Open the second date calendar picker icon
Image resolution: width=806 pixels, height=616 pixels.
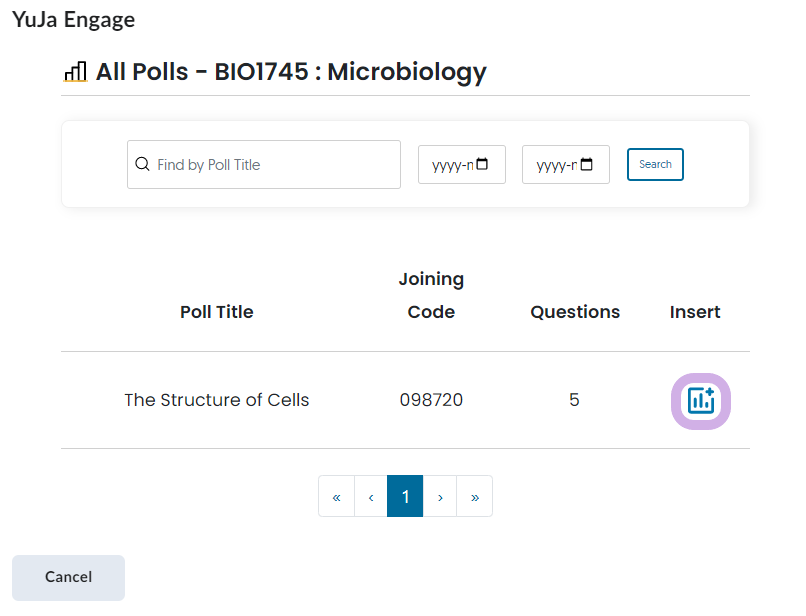tap(587, 164)
